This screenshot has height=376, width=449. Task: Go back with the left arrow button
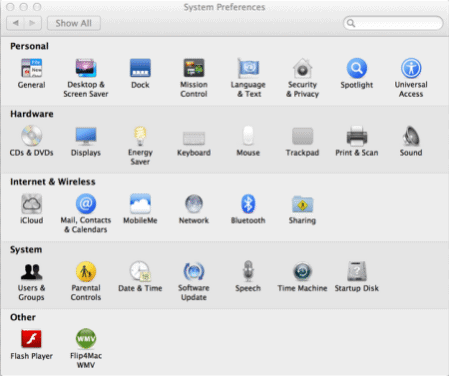pyautogui.click(x=15, y=23)
